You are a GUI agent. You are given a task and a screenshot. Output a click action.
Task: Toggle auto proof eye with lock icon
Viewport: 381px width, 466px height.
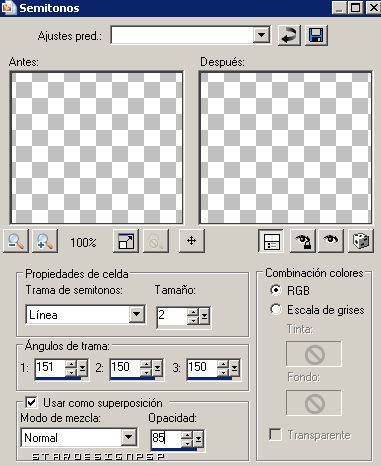coord(302,241)
